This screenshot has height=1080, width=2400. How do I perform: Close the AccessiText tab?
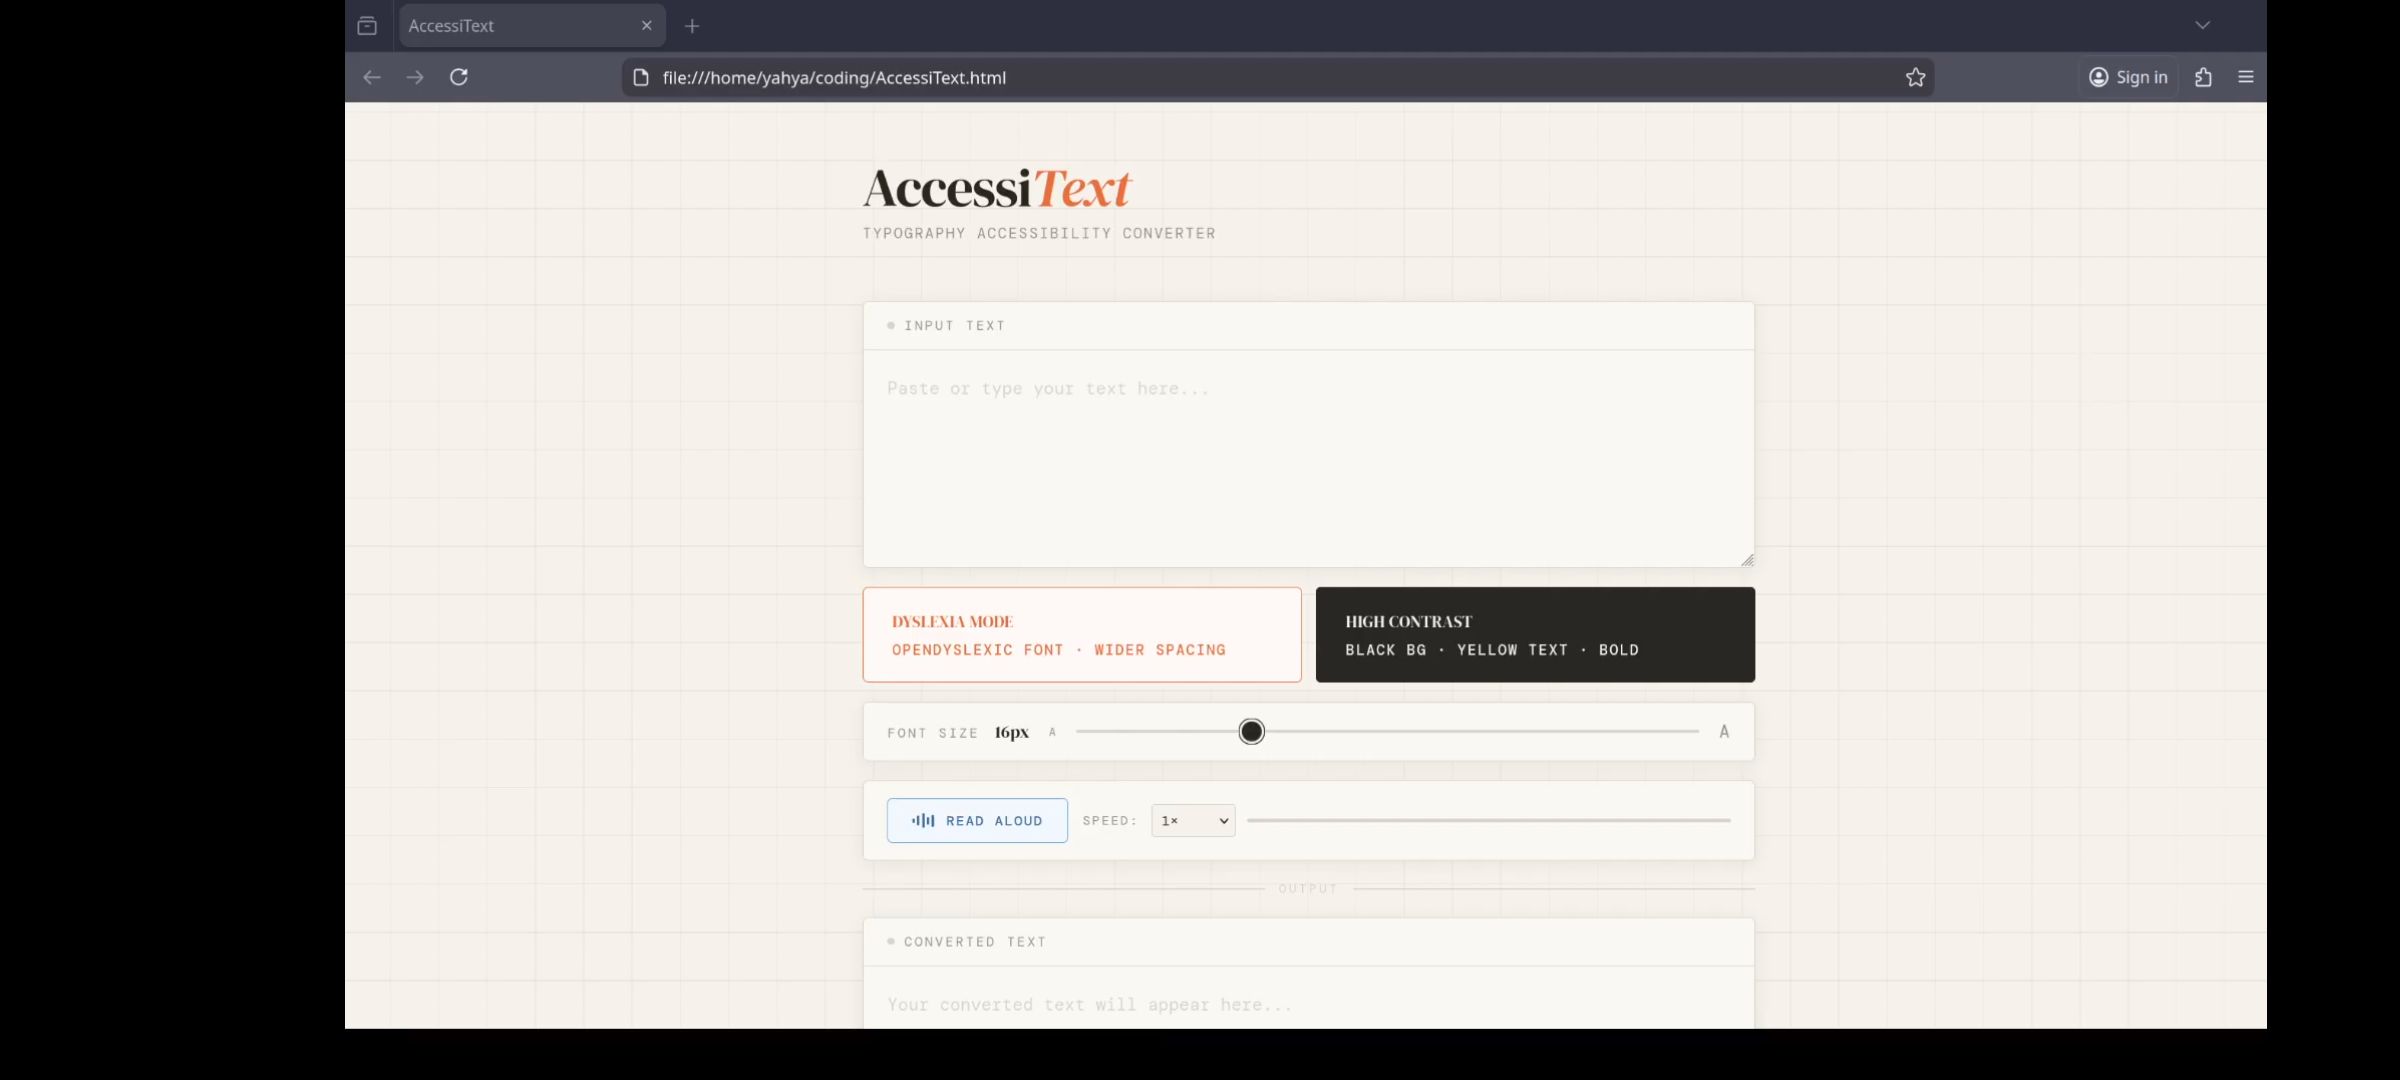pyautogui.click(x=647, y=26)
